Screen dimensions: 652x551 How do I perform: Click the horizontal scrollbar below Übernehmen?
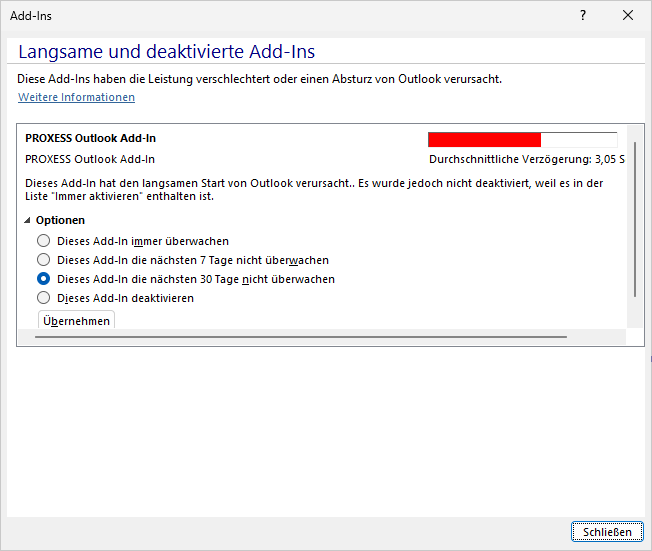click(x=300, y=338)
